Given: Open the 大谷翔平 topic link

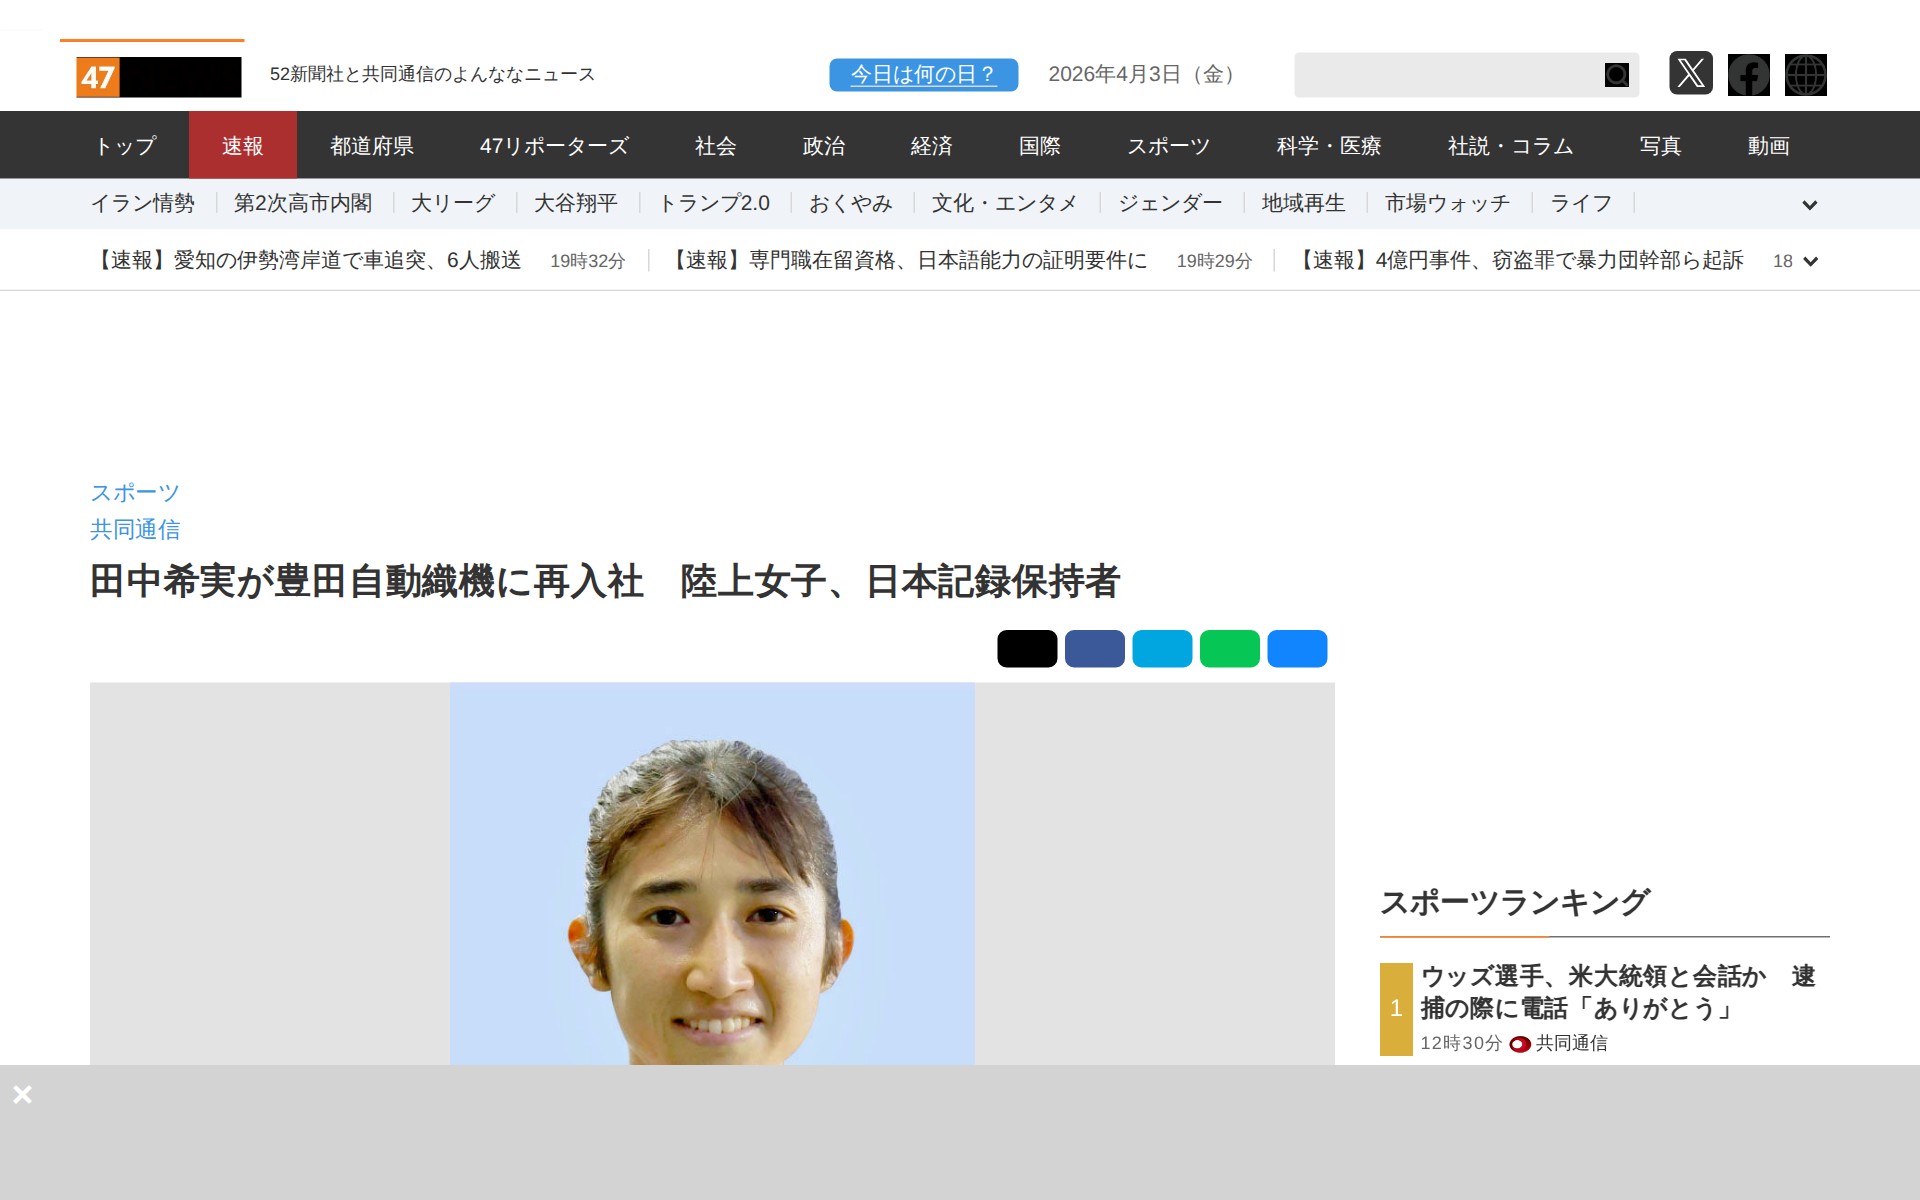Looking at the screenshot, I should tap(575, 204).
